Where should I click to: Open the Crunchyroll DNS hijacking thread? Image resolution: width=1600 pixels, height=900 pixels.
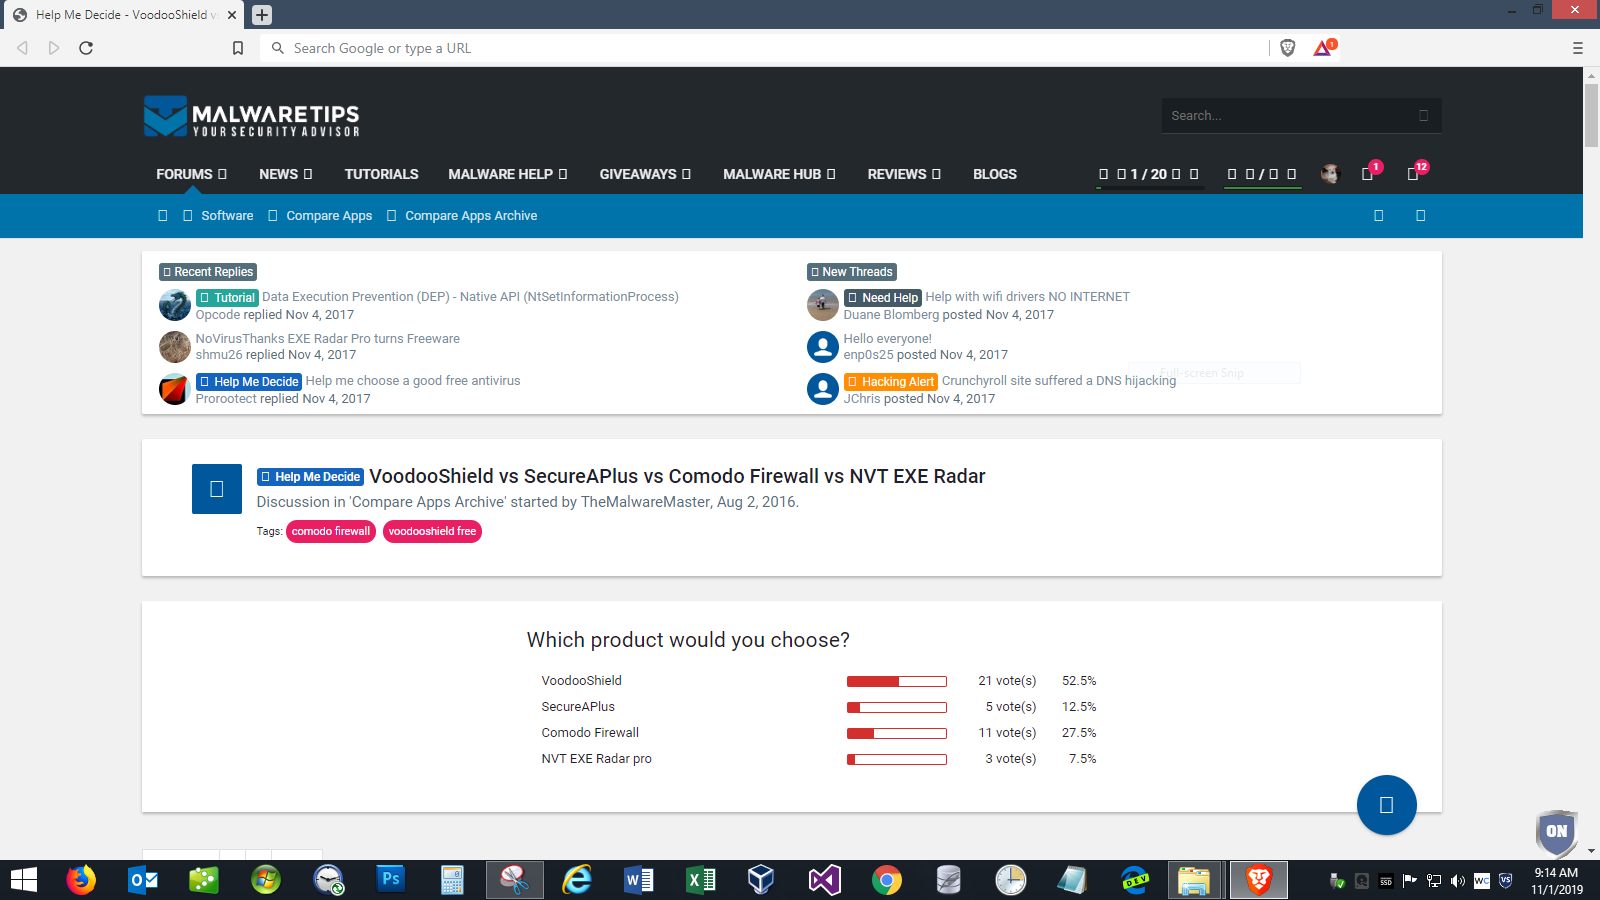1059,381
